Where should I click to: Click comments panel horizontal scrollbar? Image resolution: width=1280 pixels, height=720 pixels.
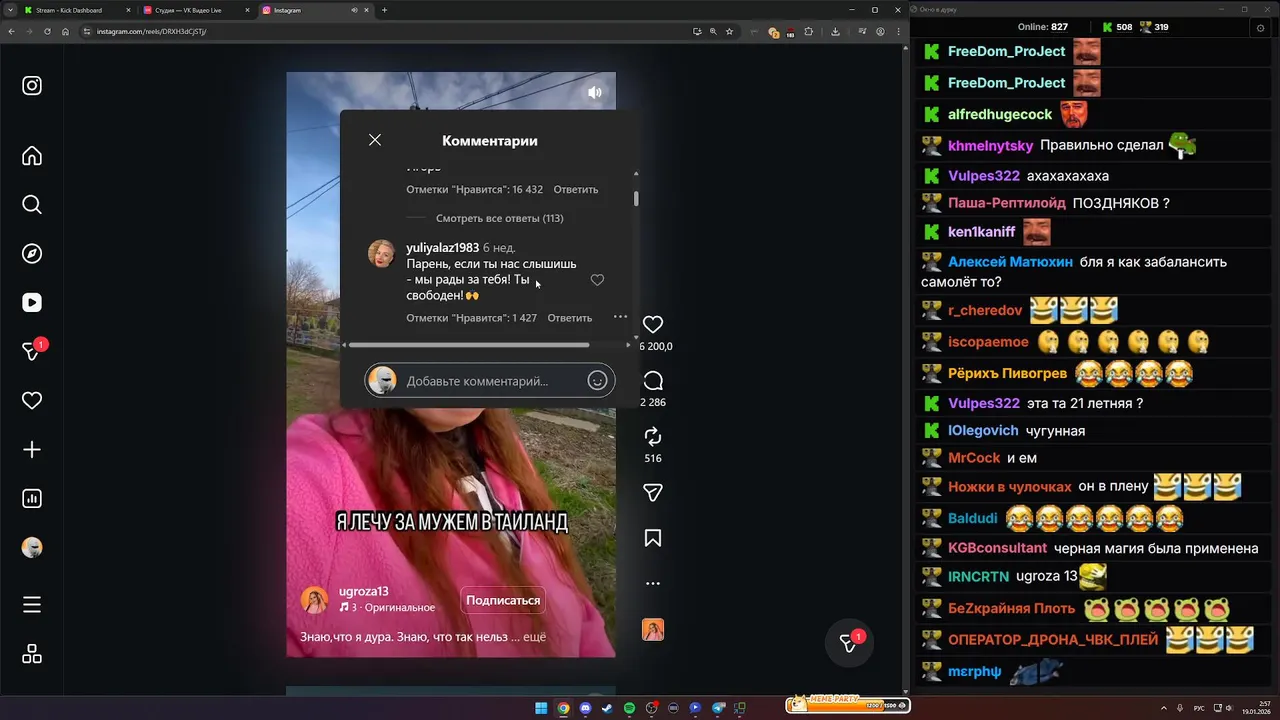[x=469, y=345]
